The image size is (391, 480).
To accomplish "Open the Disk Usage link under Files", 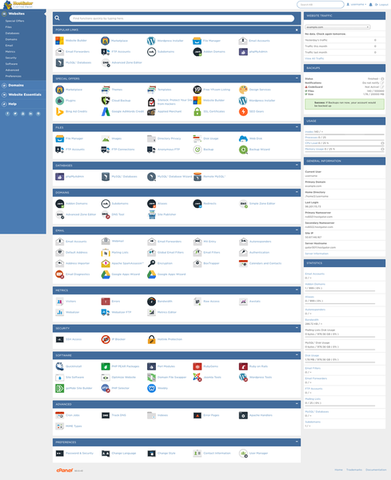I will pyautogui.click(x=211, y=139).
